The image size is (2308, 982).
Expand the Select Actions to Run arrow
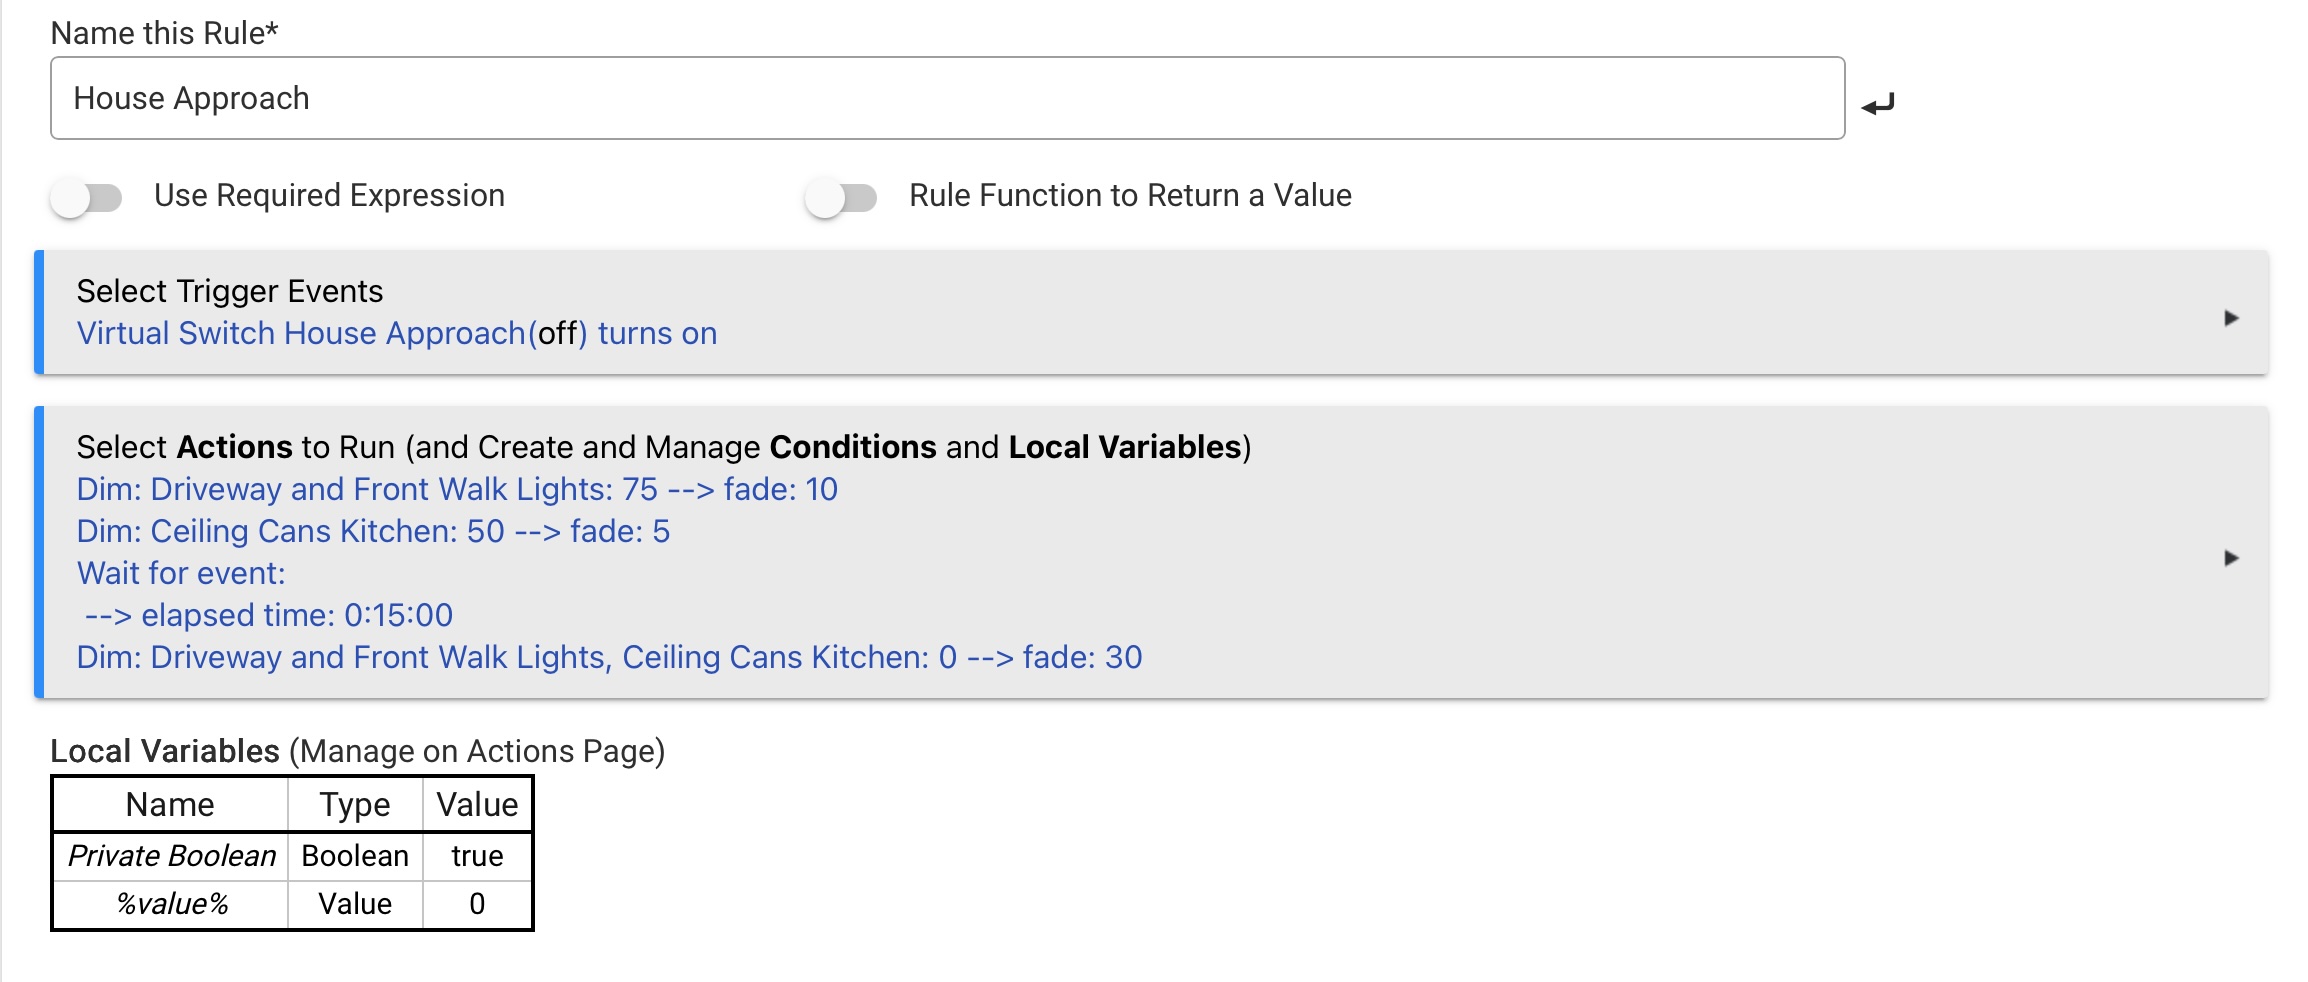pos(2231,558)
